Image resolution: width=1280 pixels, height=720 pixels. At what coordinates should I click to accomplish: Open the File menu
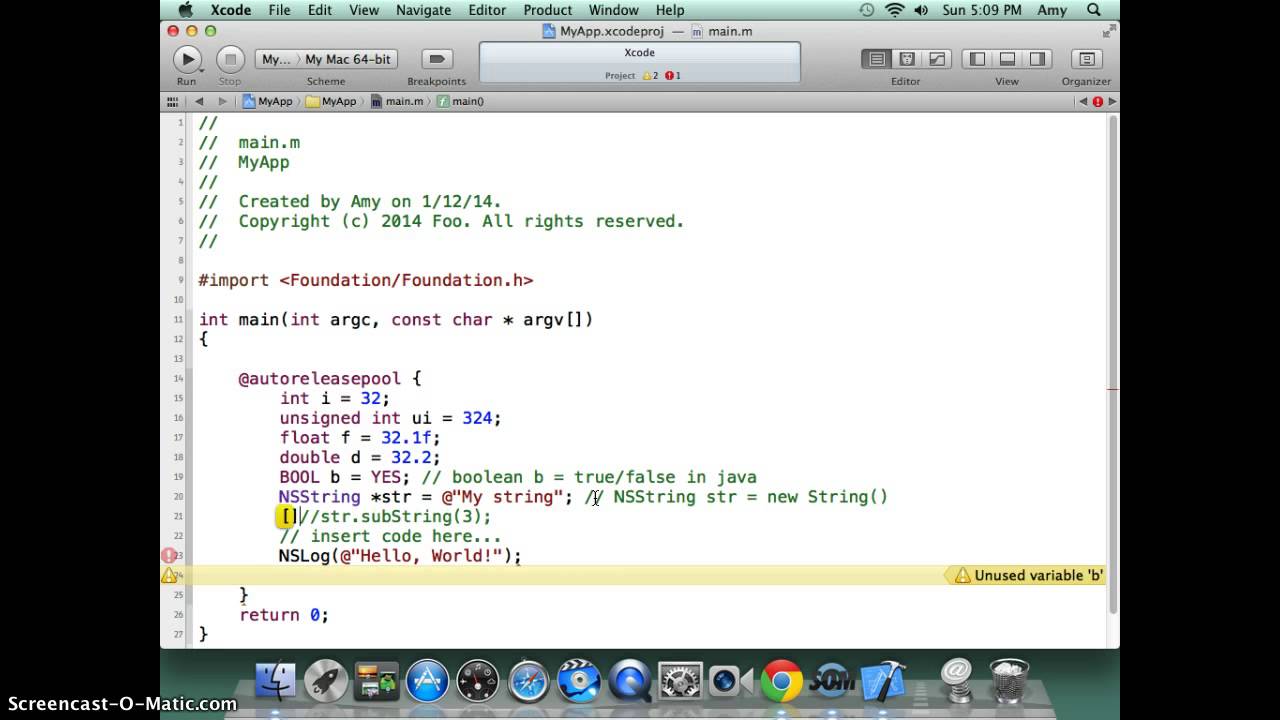click(279, 10)
